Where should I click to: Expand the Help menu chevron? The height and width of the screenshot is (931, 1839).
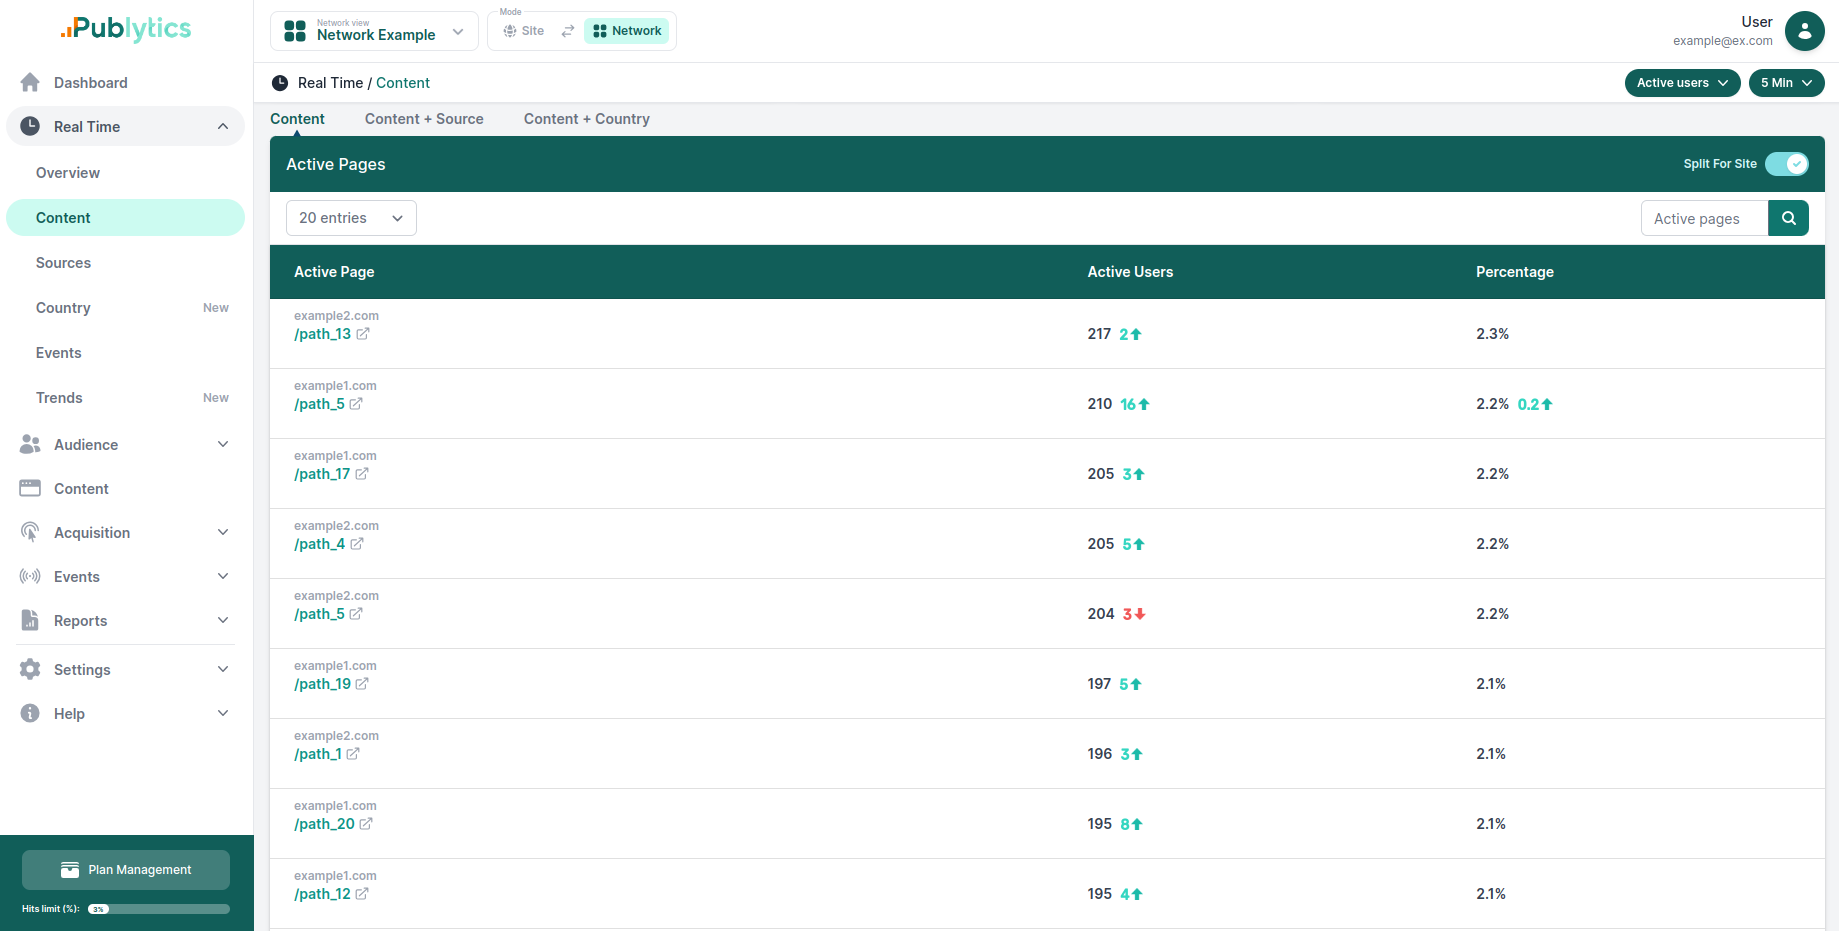223,713
